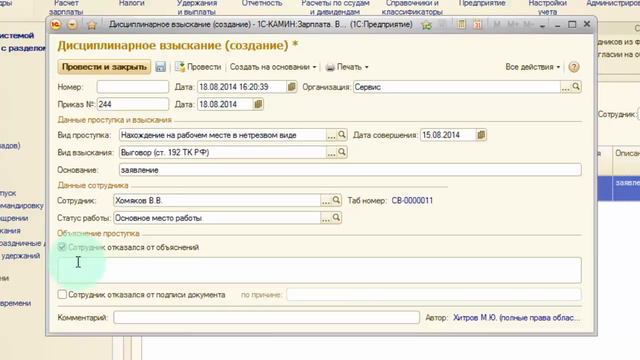Open Справочники и классификаторы section

[x=412, y=7]
